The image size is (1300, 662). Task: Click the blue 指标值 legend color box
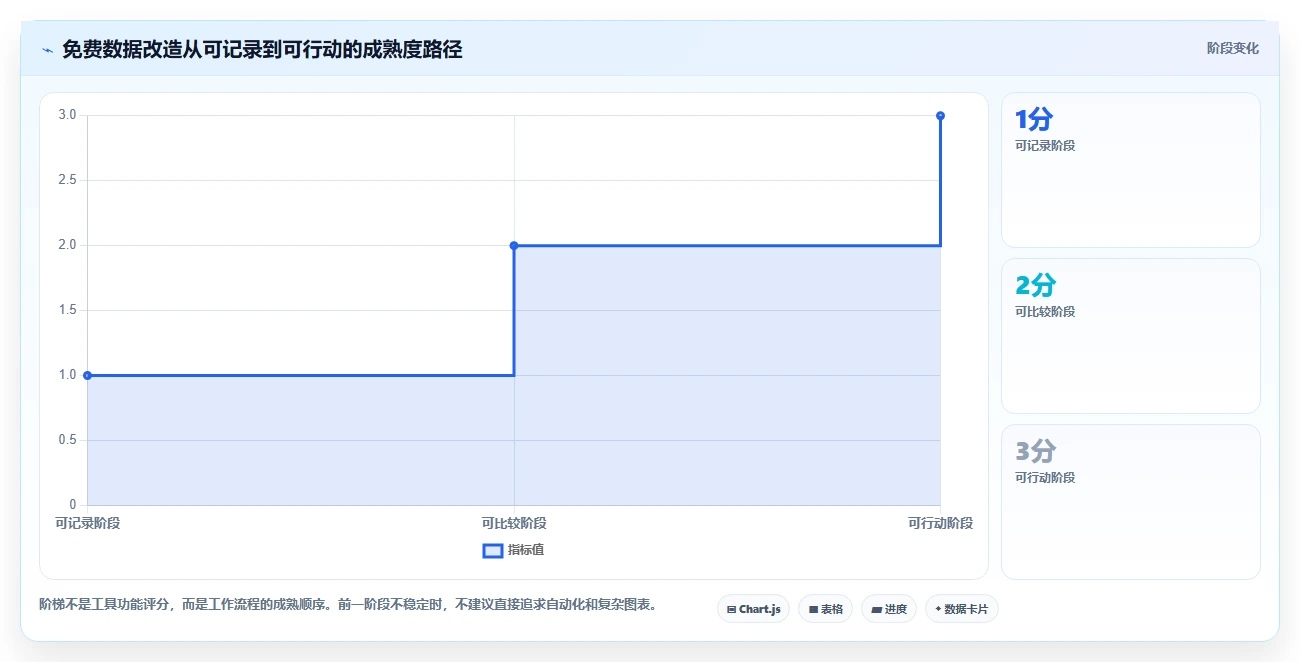pos(493,550)
